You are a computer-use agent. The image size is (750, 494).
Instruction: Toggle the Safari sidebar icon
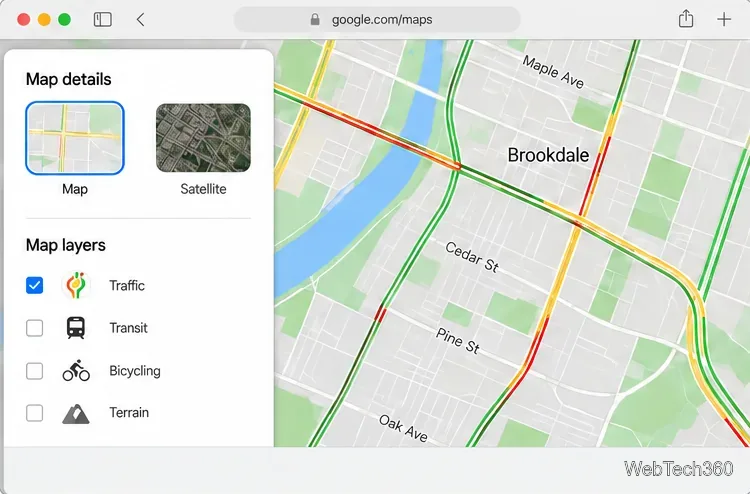102,20
